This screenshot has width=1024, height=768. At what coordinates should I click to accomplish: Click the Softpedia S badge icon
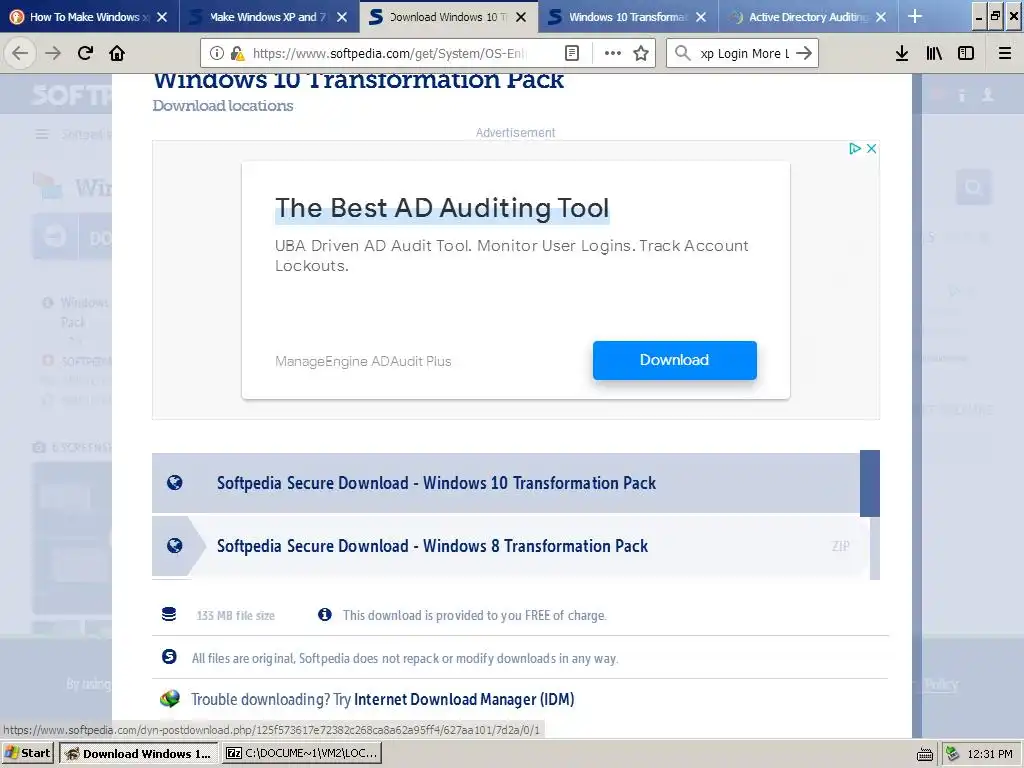[169, 656]
